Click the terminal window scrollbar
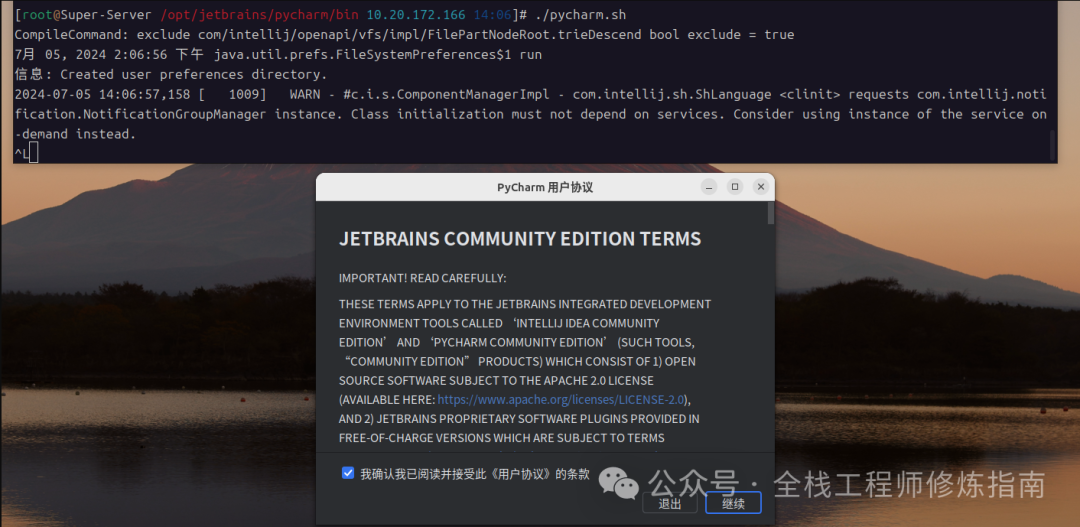The width and height of the screenshot is (1080, 527). point(1052,145)
